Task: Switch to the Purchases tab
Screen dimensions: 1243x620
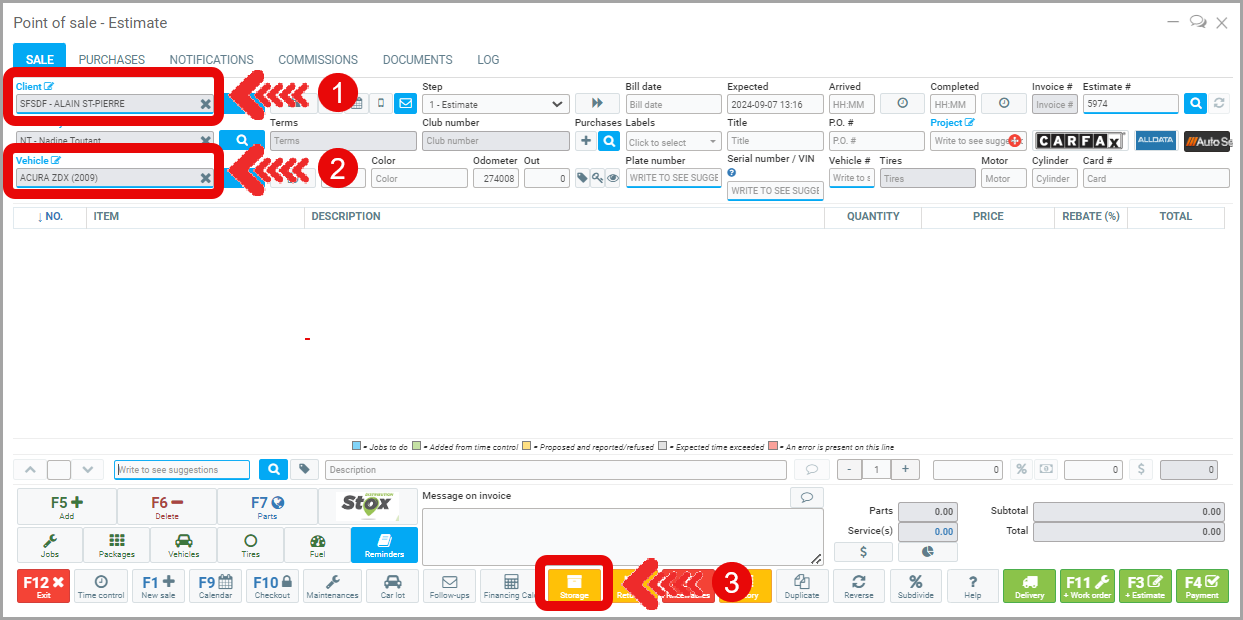Action: (x=112, y=60)
